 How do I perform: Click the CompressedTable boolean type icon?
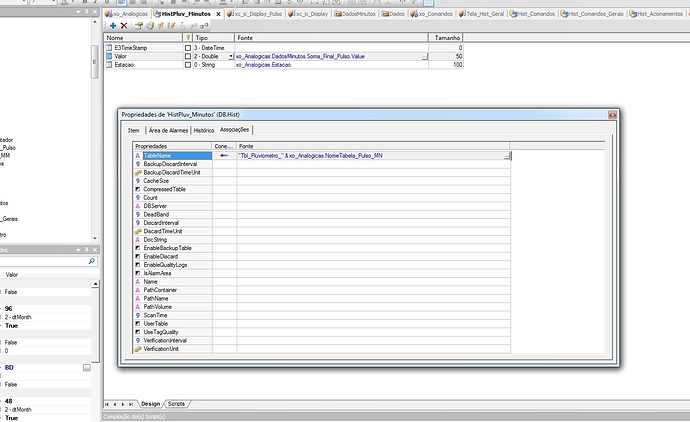[x=137, y=189]
